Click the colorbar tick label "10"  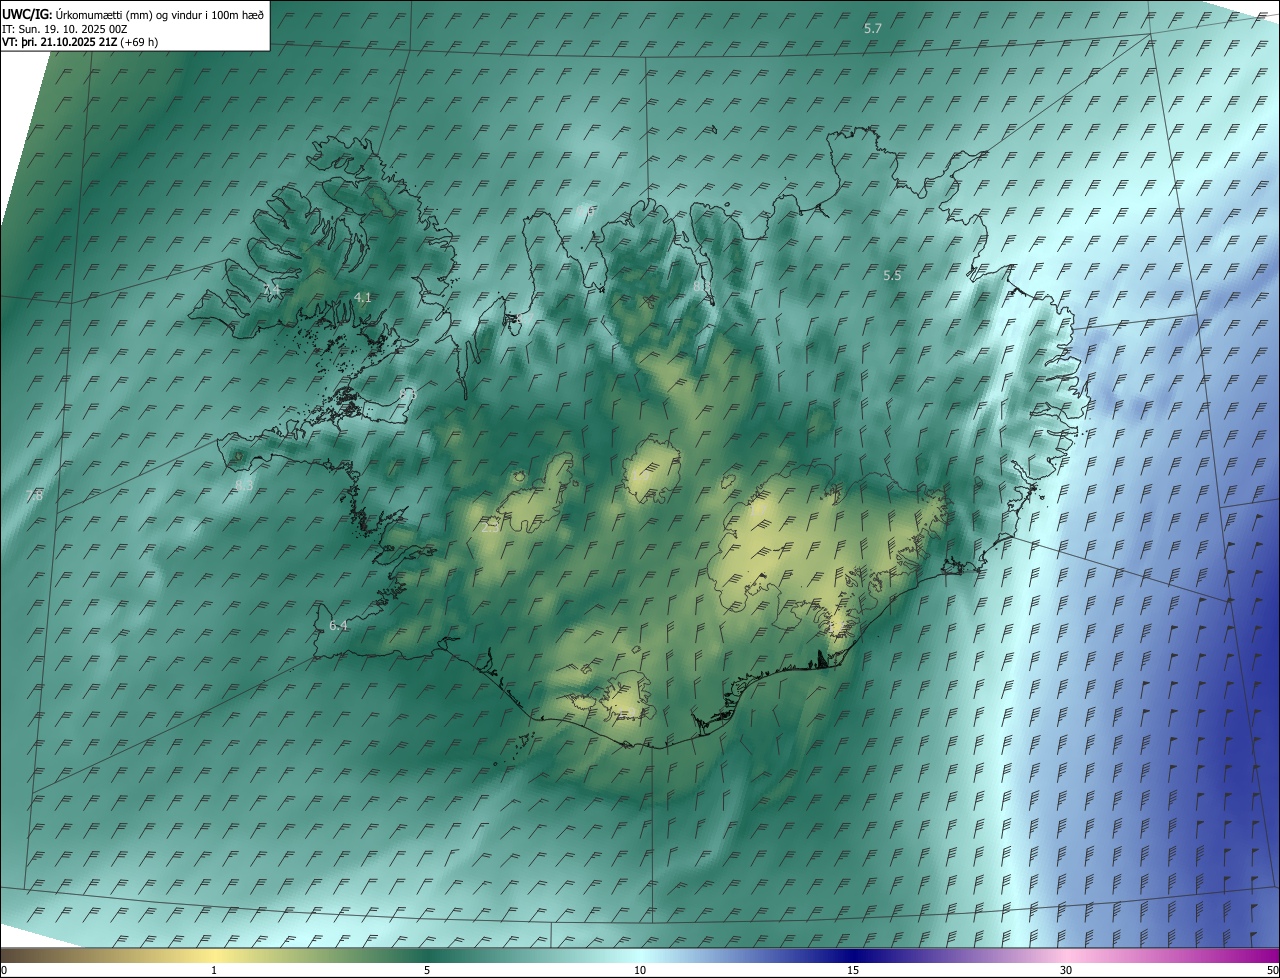pos(640,970)
